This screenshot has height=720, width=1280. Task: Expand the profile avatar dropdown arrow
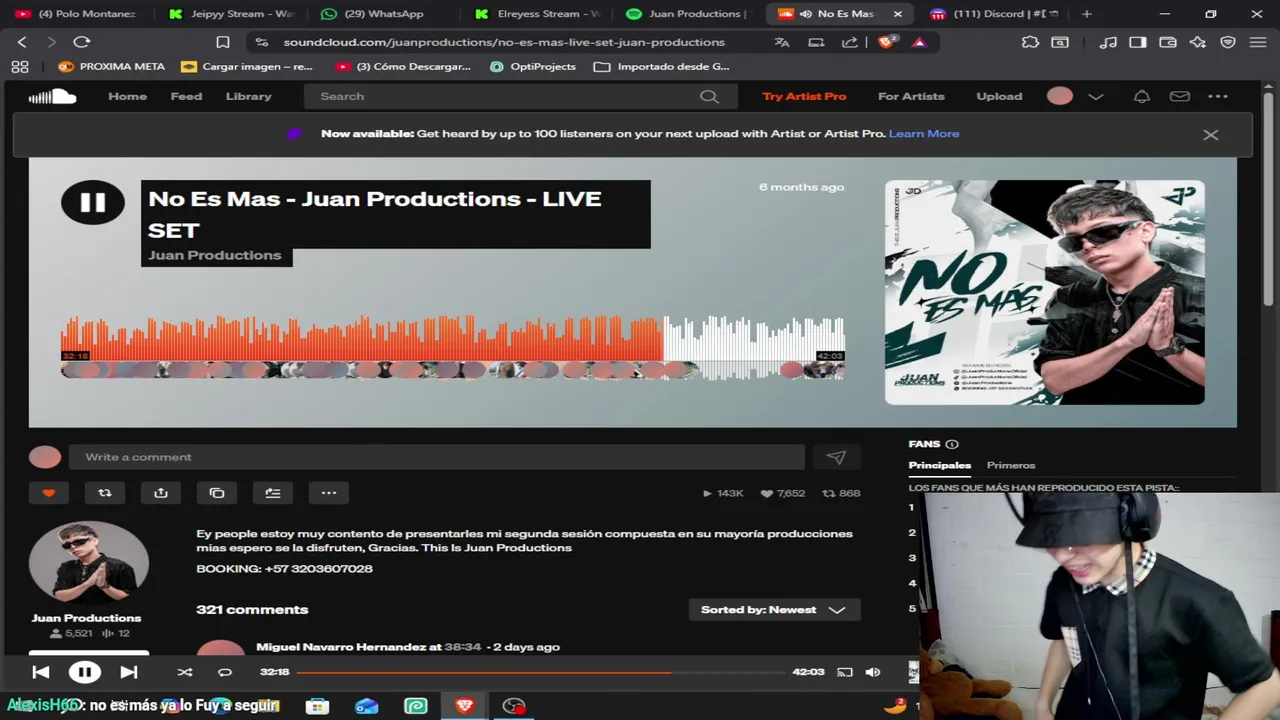(x=1096, y=97)
